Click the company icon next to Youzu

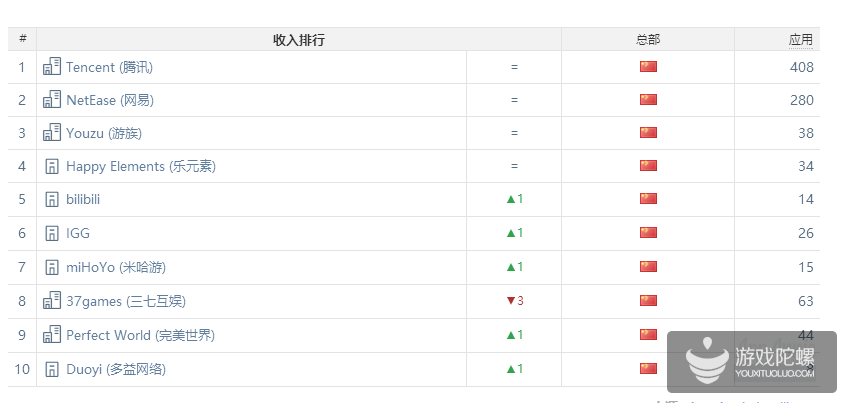(52, 133)
